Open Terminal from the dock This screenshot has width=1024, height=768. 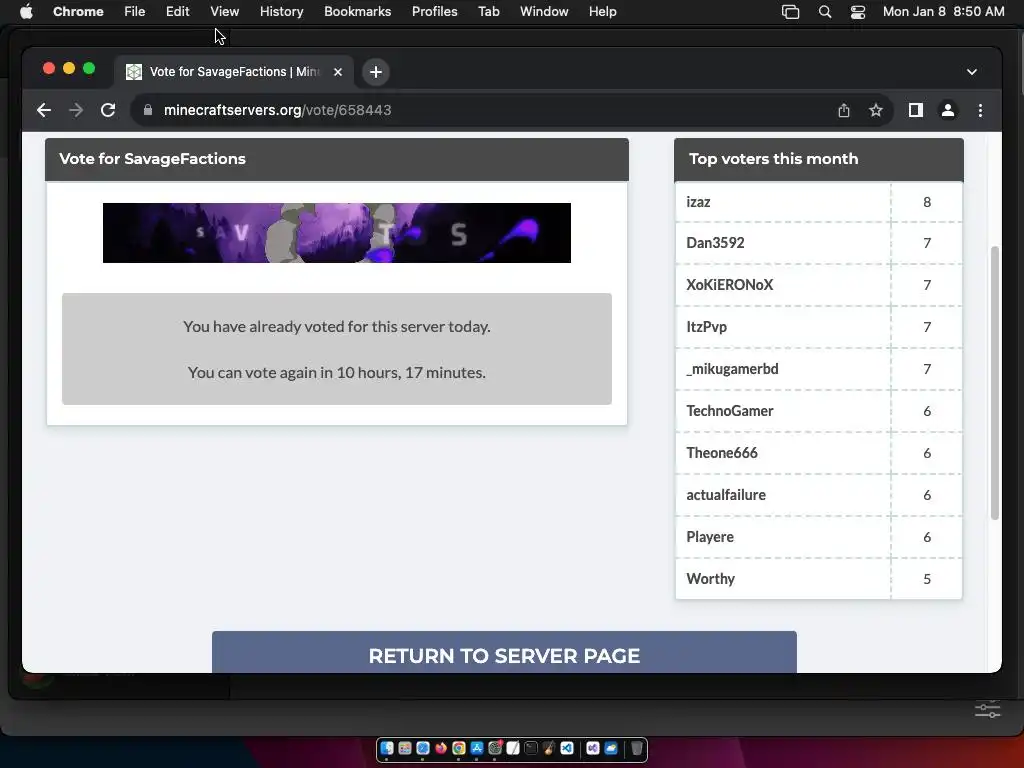(x=531, y=748)
